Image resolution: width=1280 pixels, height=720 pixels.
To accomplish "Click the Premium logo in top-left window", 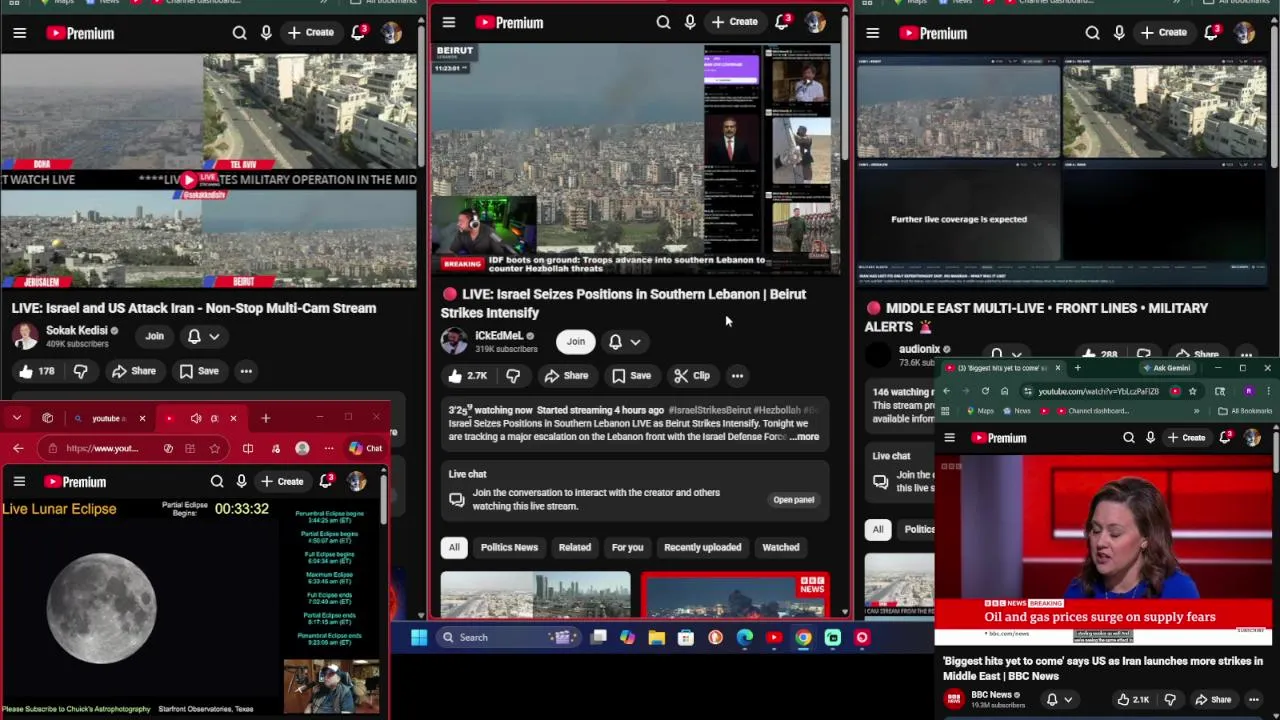I will (x=80, y=33).
